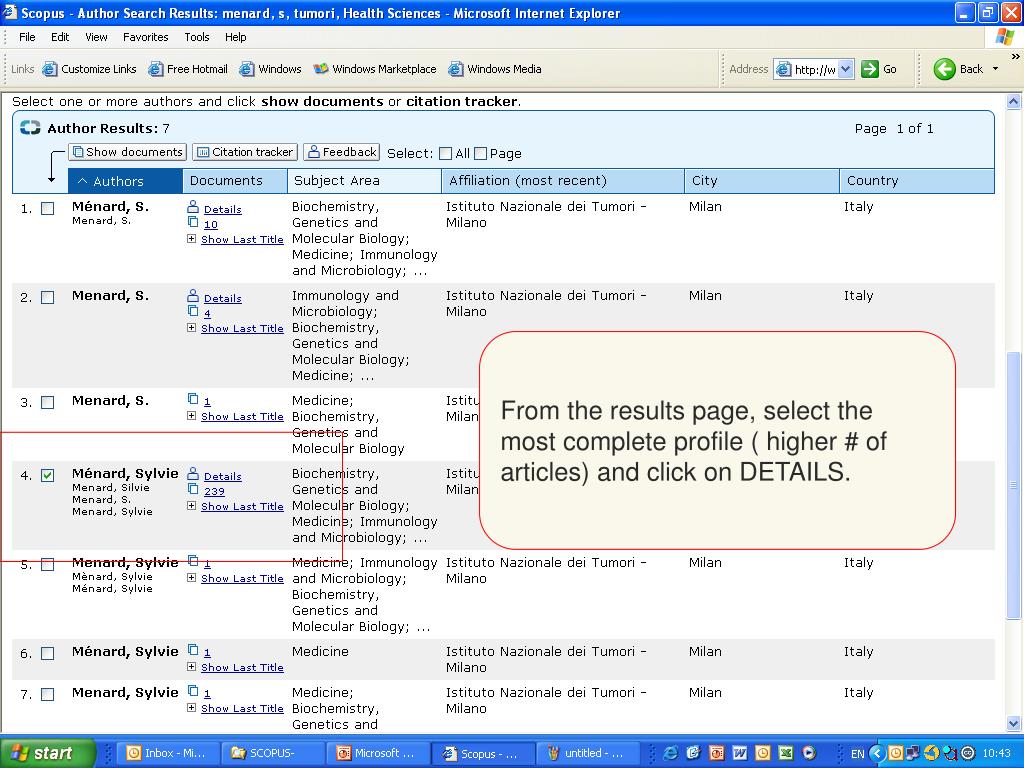1024x768 pixels.
Task: Open Details for Ménard, Sylvie row 4
Action: point(223,476)
